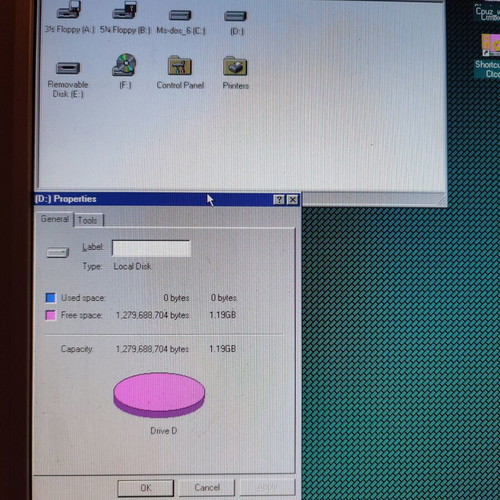Click the drive icon beside Label
500x500 pixels.
(x=57, y=253)
